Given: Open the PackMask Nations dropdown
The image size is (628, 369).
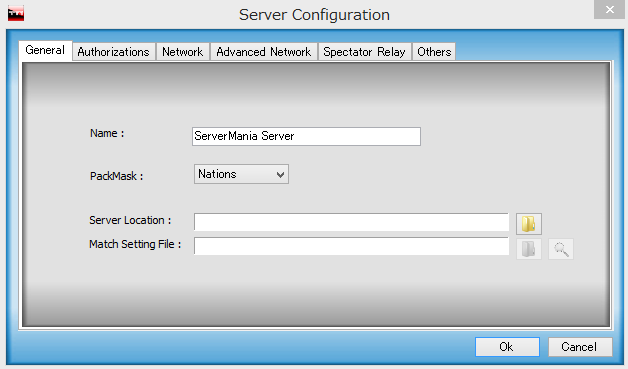Looking at the screenshot, I should (241, 174).
